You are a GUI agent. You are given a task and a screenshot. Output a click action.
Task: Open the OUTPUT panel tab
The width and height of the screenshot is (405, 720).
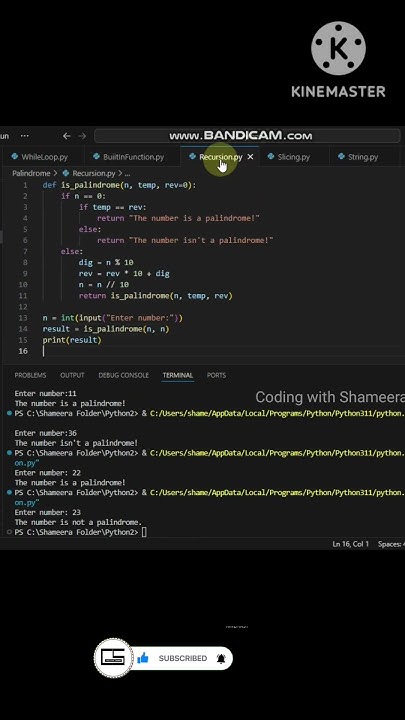point(72,375)
